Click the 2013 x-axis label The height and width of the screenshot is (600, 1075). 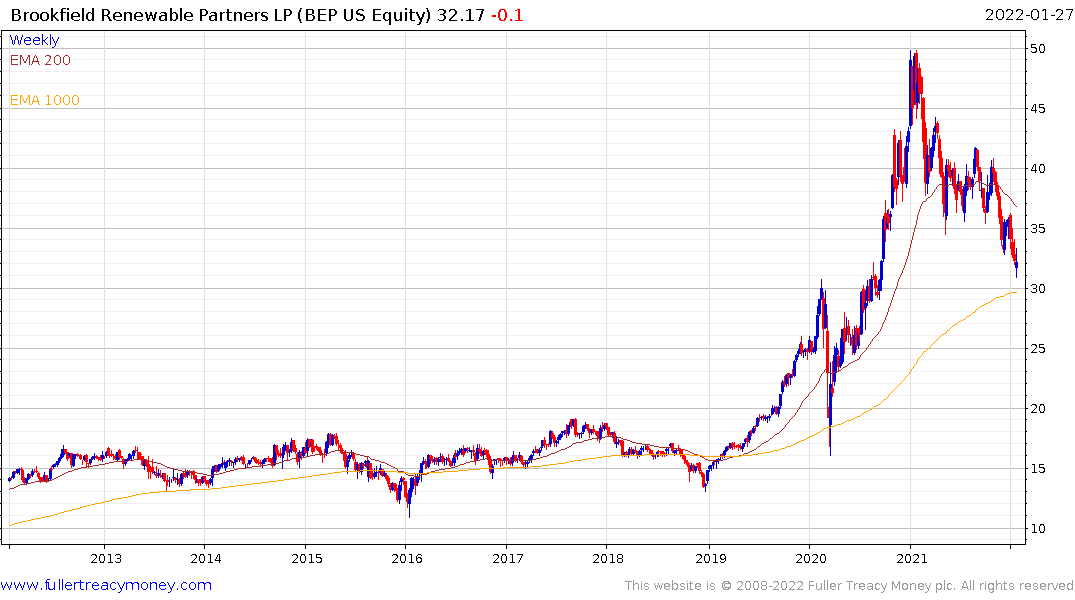(x=106, y=558)
